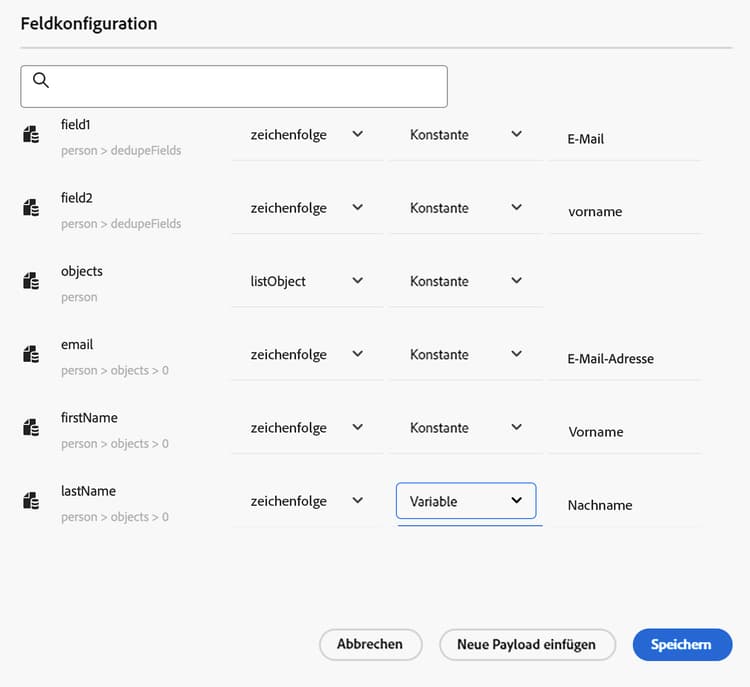The image size is (750, 687).
Task: Click the objects row data icon
Action: tap(31, 281)
